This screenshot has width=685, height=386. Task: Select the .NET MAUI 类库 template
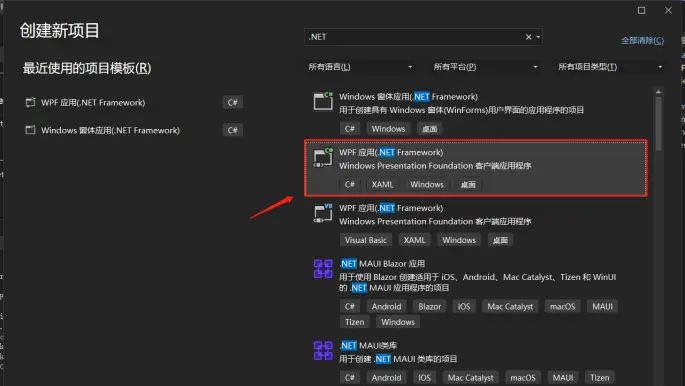click(476, 361)
